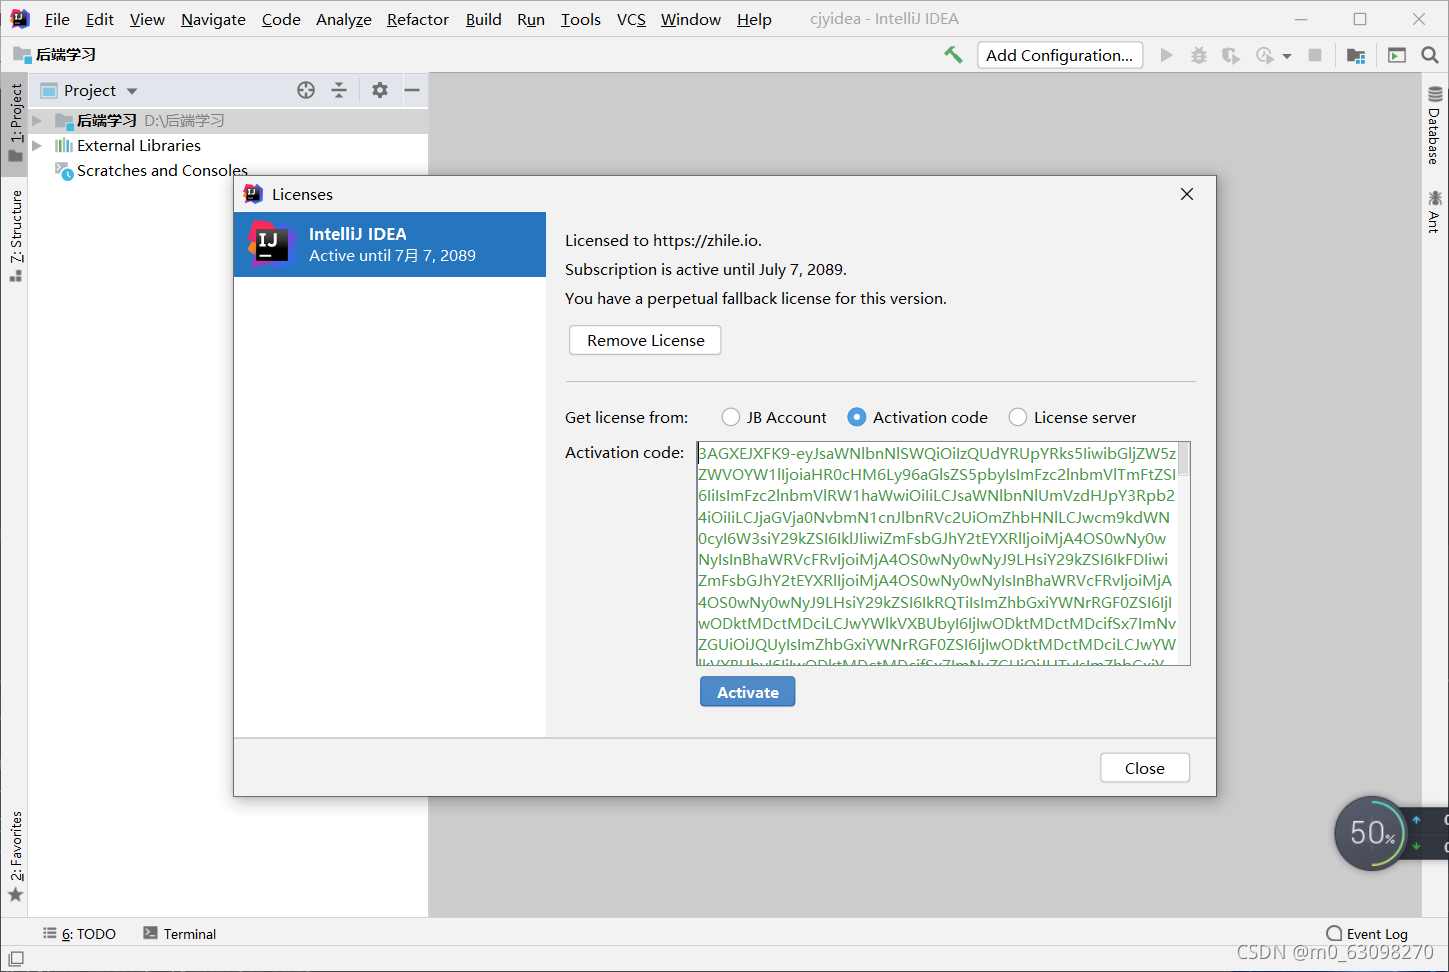Viewport: 1449px width, 972px height.
Task: Click Run with Coverage icon
Action: coord(1231,55)
